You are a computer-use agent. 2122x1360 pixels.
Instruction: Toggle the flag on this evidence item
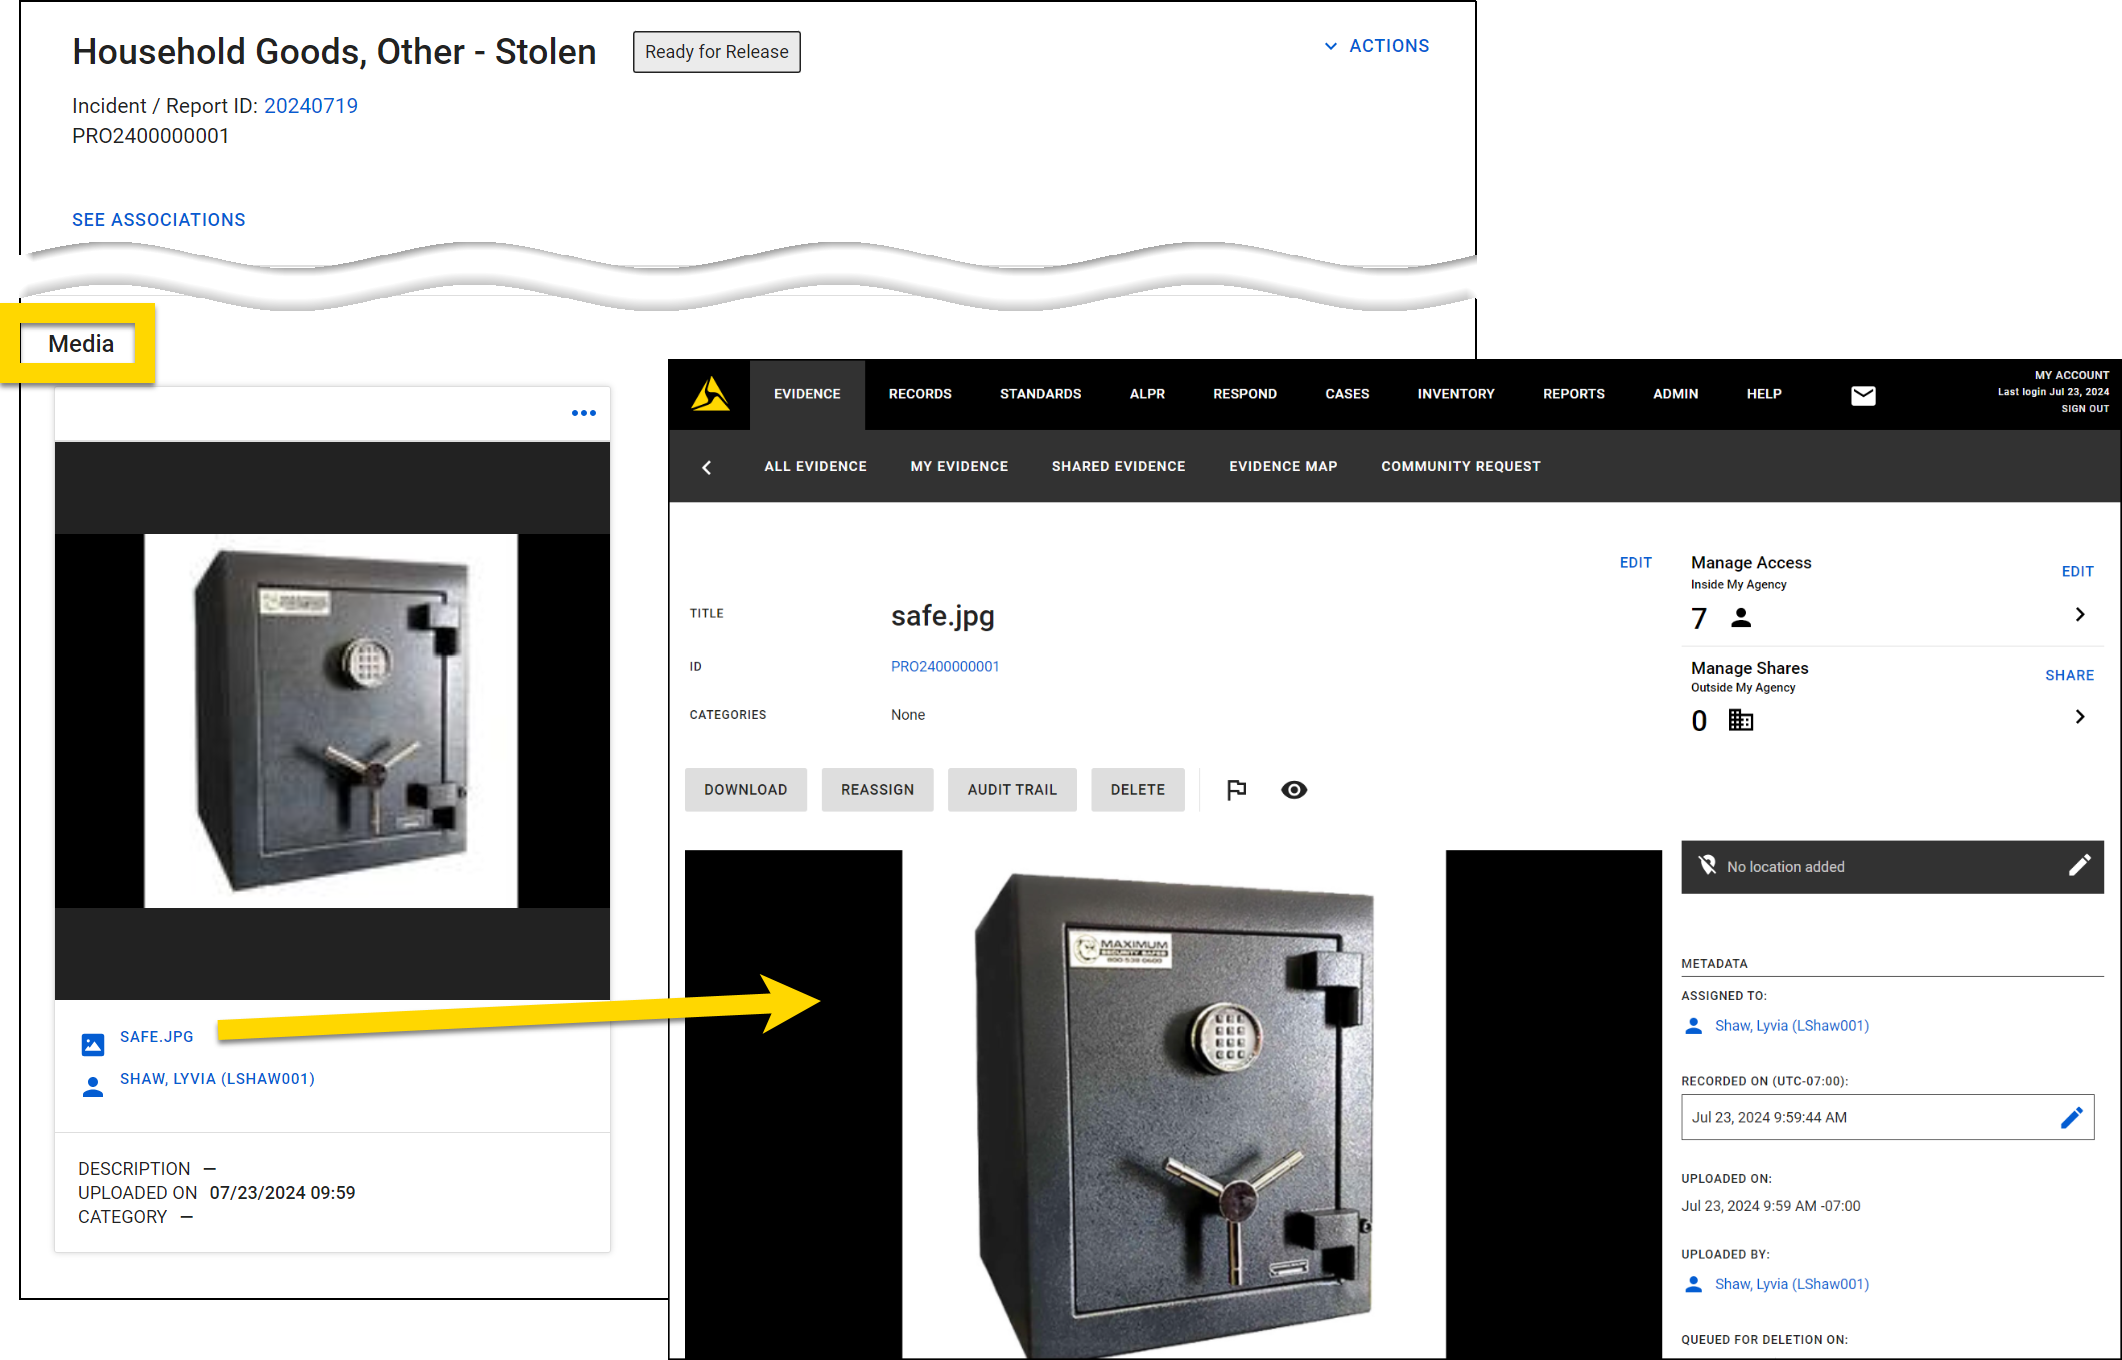click(x=1236, y=789)
